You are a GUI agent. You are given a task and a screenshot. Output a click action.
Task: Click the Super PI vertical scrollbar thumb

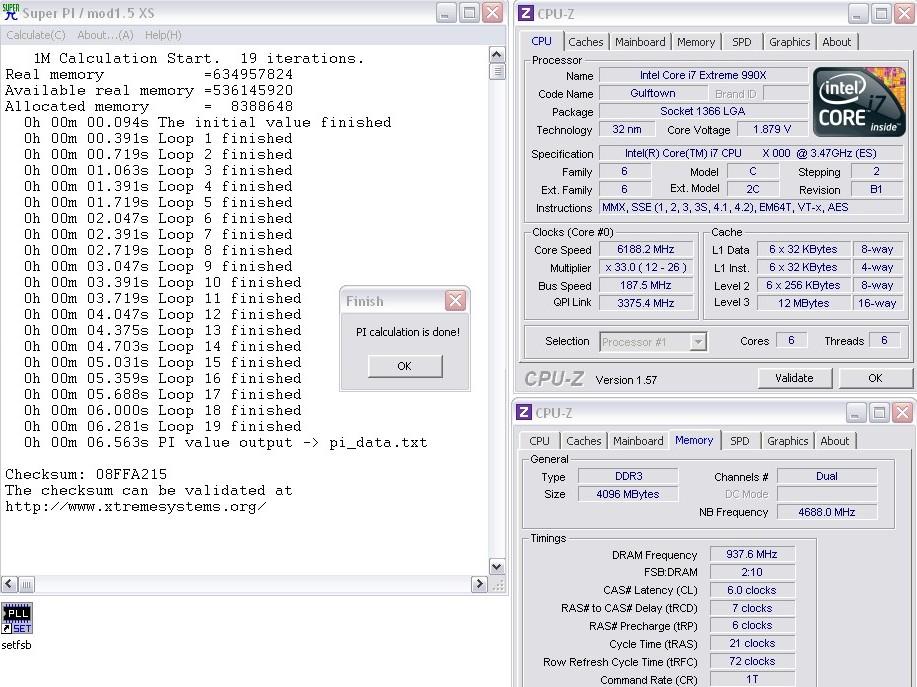click(497, 72)
